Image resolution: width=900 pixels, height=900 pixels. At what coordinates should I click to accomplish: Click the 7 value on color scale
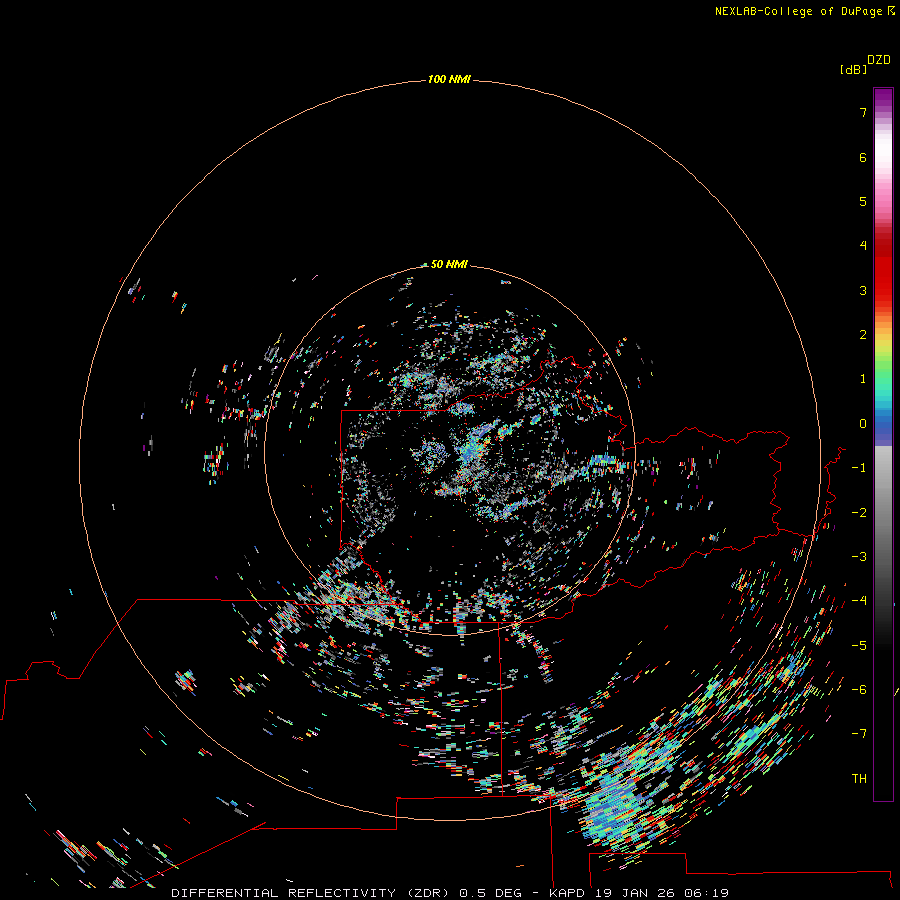863,112
